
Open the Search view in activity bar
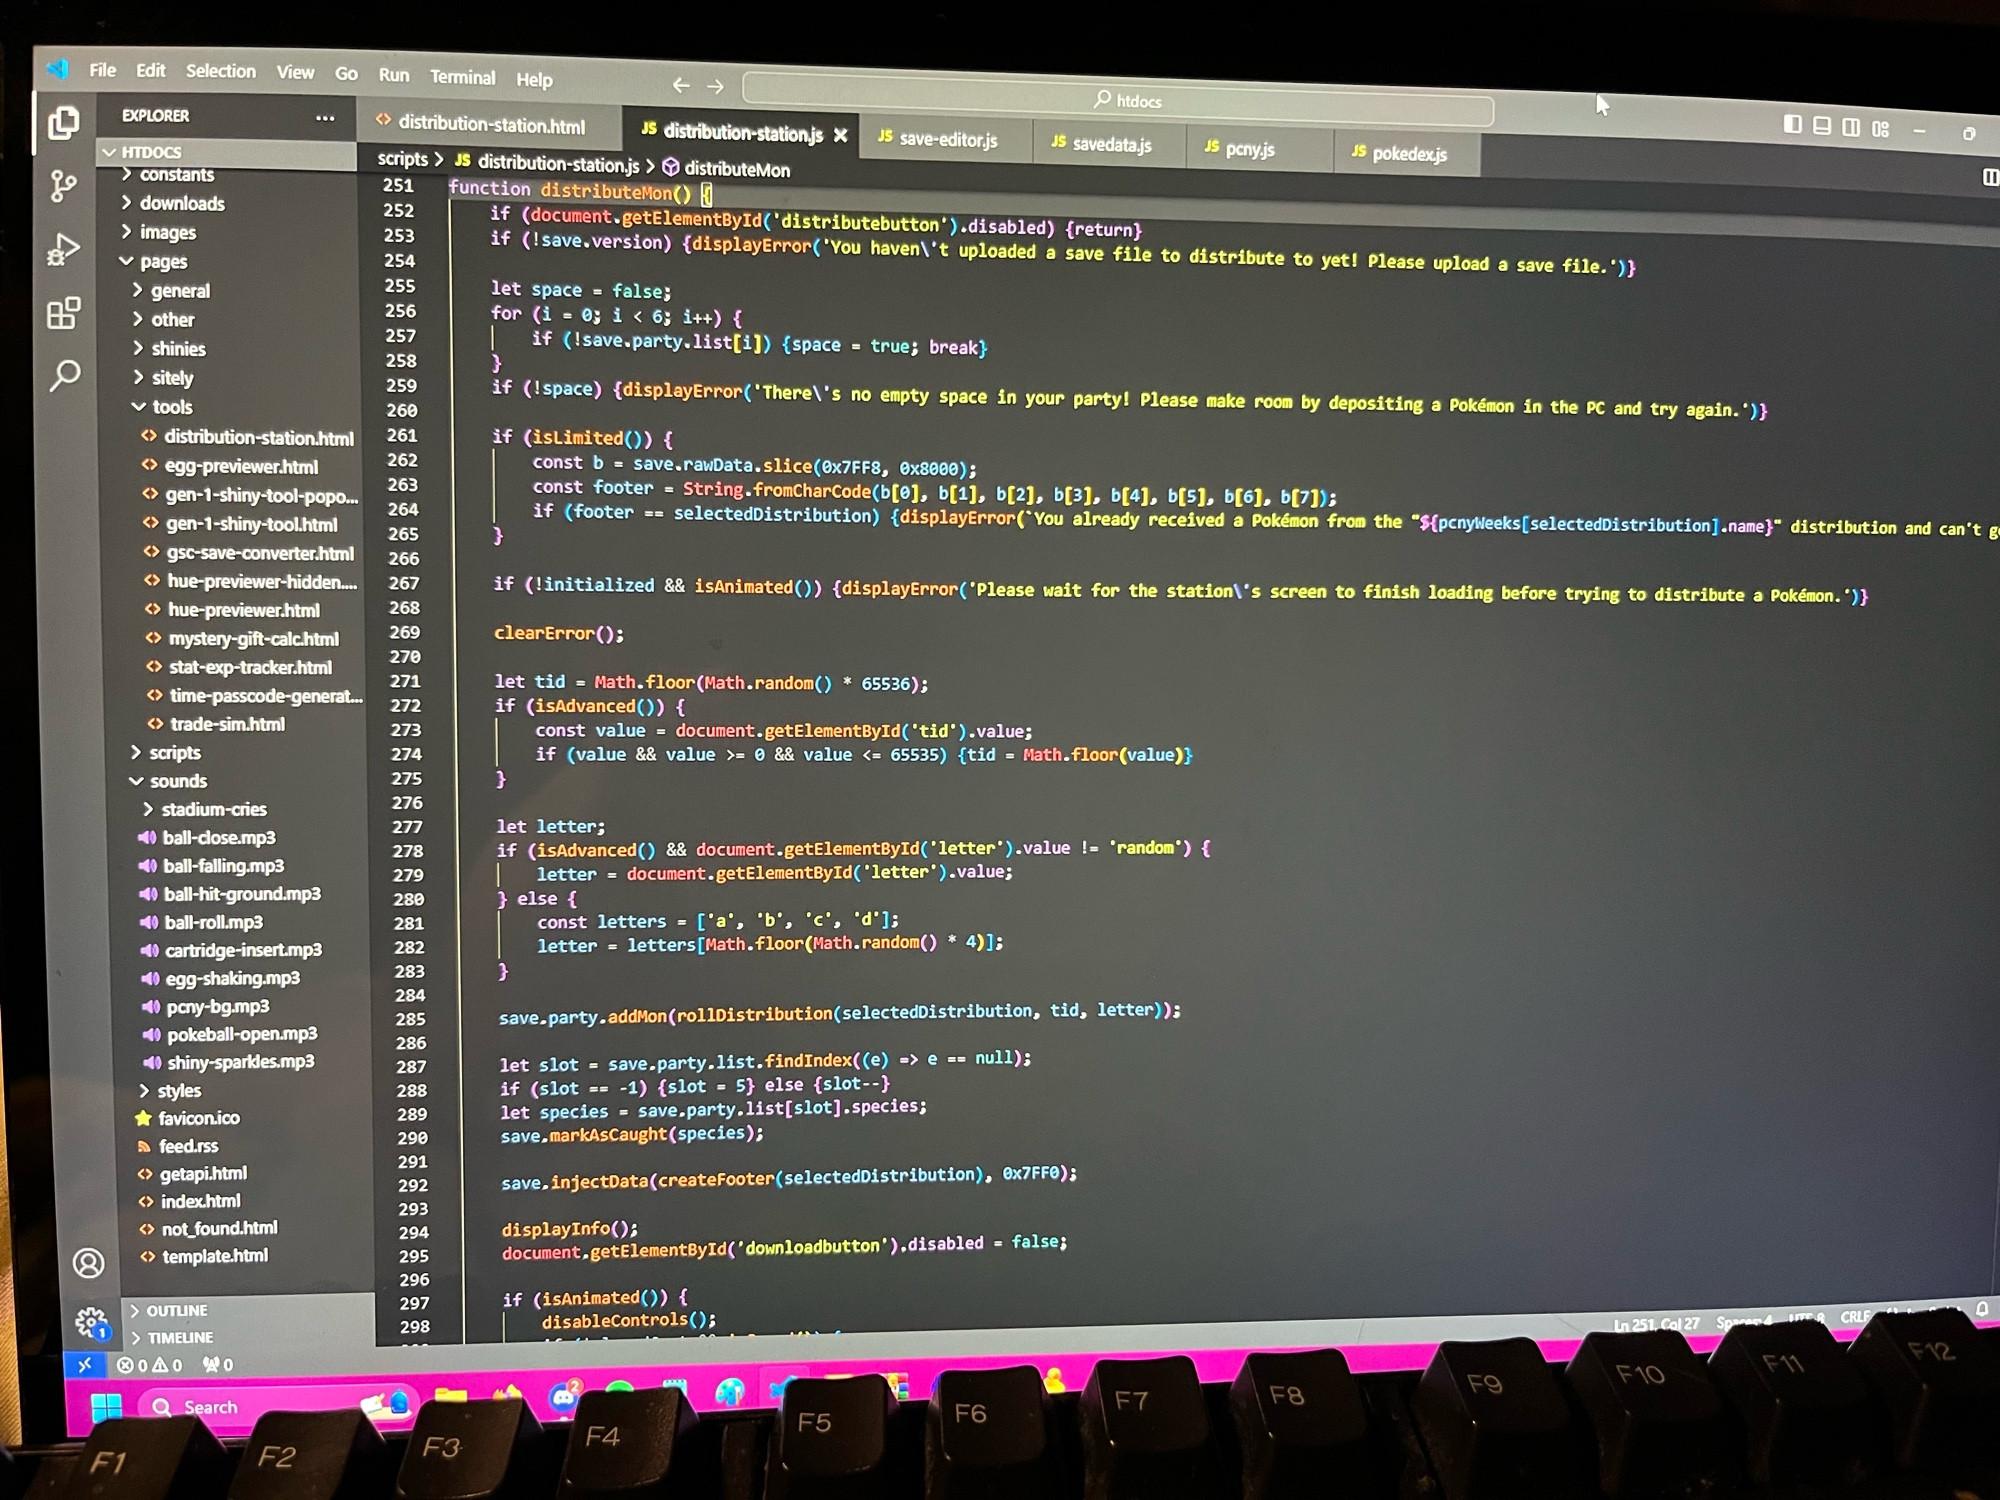point(65,376)
